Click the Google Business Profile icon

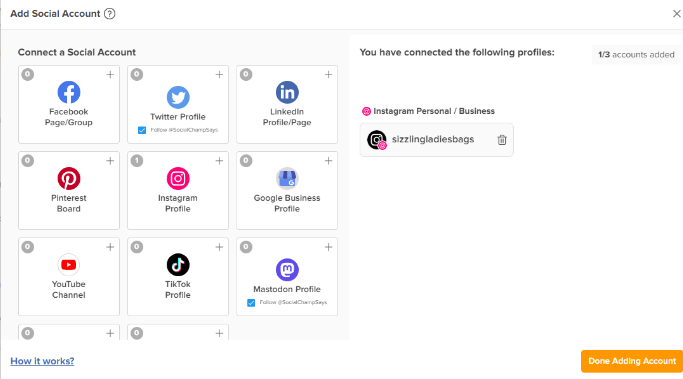287,179
